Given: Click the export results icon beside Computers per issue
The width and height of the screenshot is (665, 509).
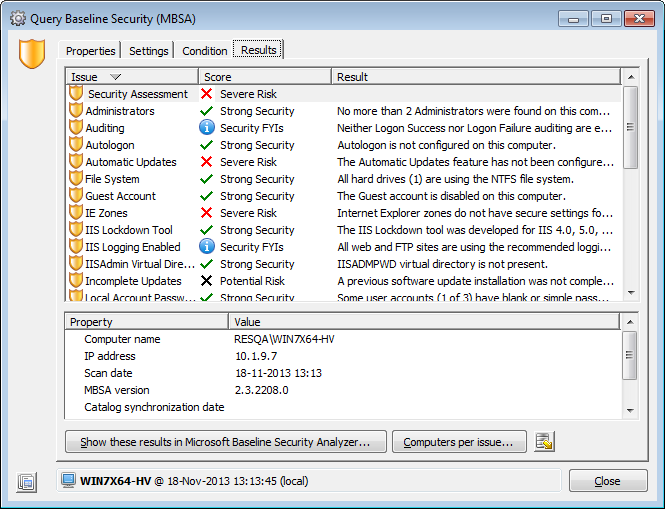Looking at the screenshot, I should coord(545,442).
